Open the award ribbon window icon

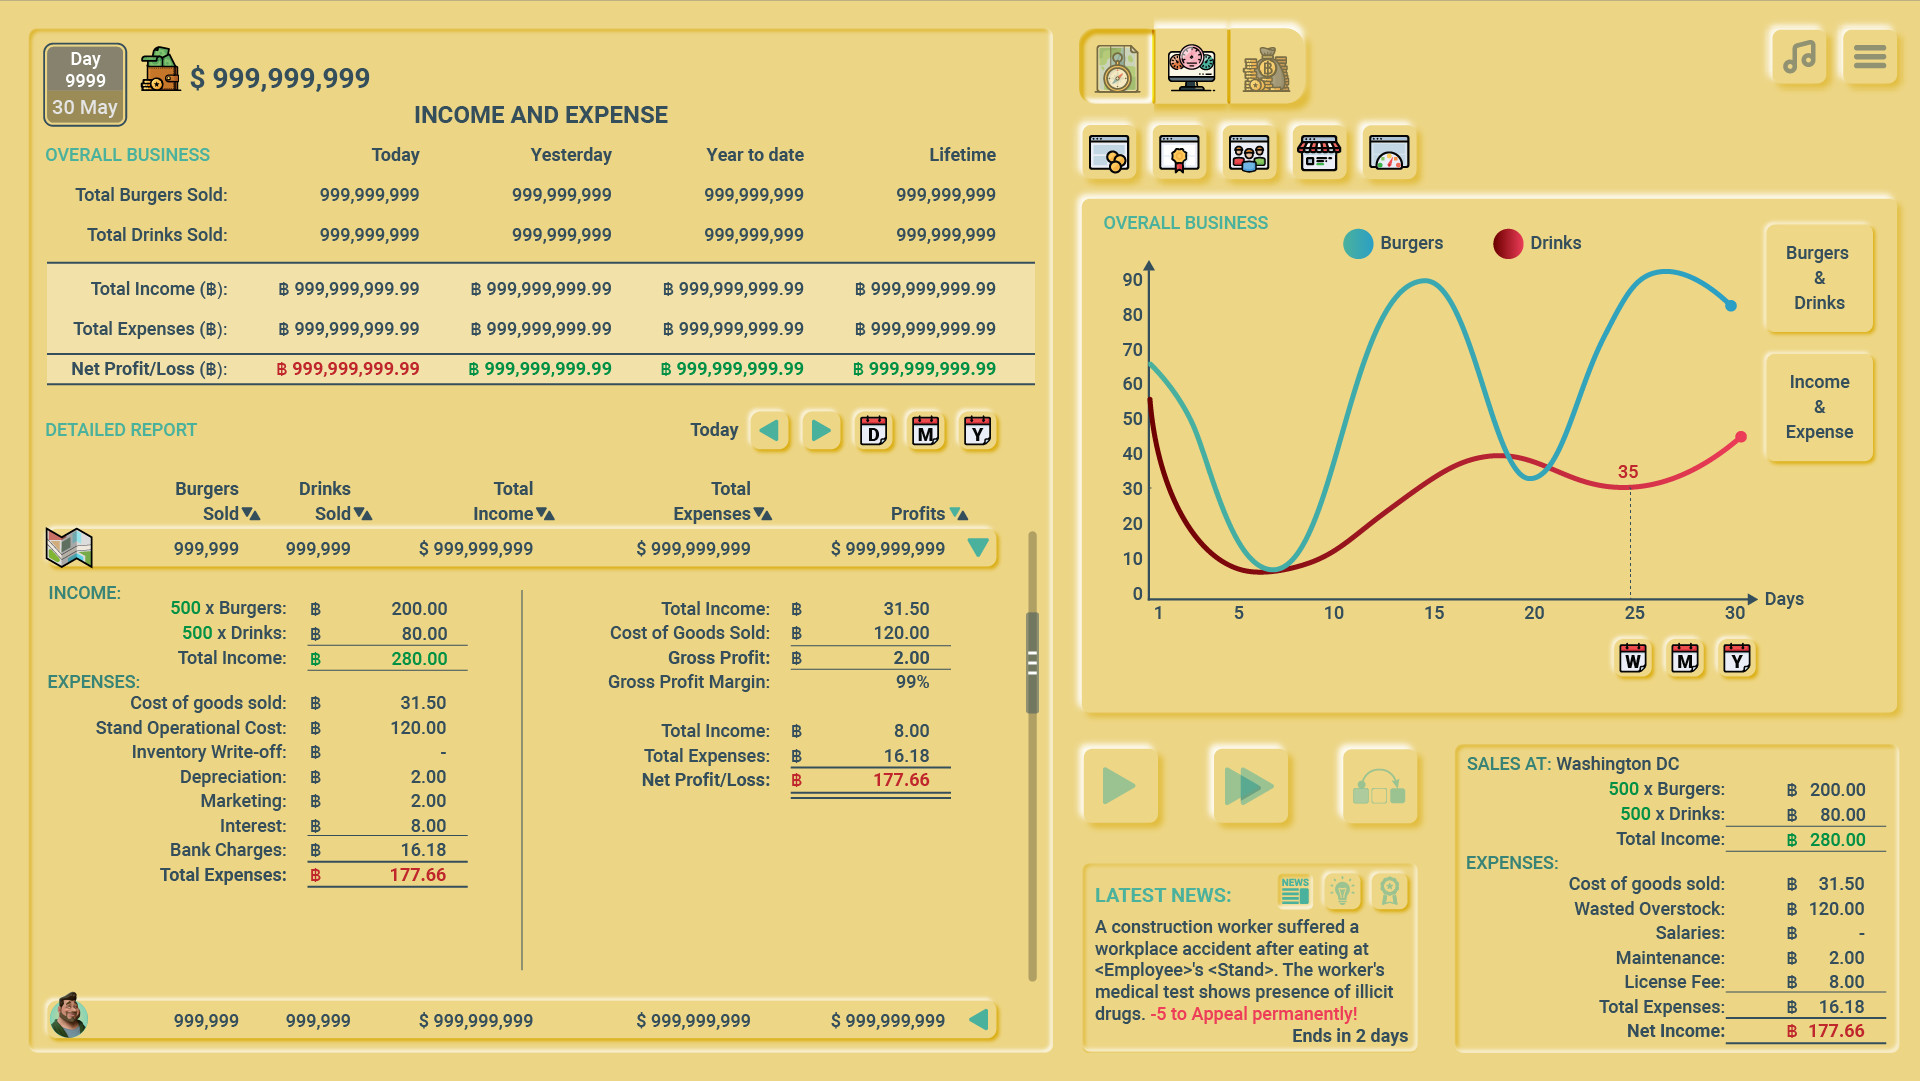tap(1179, 154)
